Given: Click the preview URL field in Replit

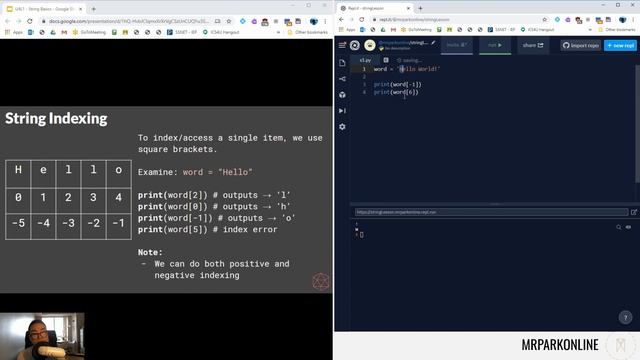Looking at the screenshot, I should pos(491,212).
